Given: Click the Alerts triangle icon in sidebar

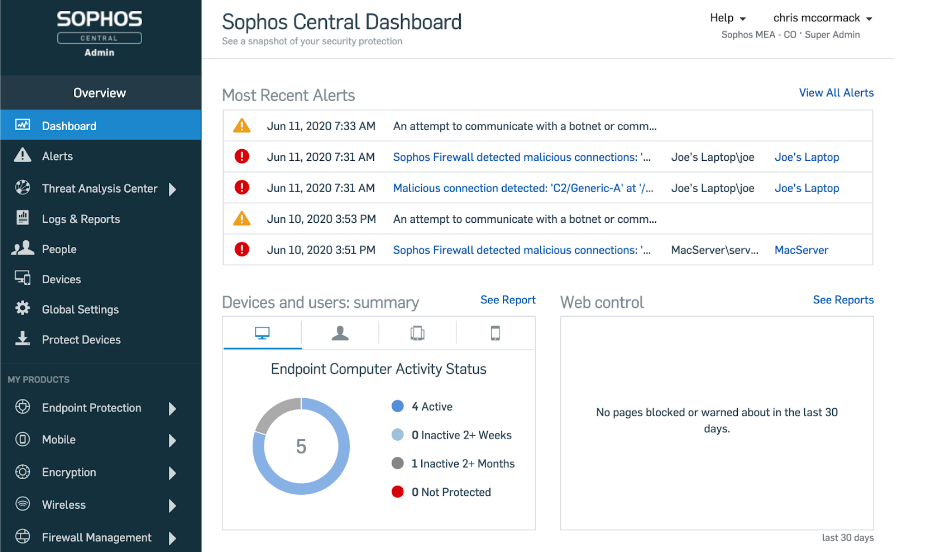Looking at the screenshot, I should tap(22, 155).
